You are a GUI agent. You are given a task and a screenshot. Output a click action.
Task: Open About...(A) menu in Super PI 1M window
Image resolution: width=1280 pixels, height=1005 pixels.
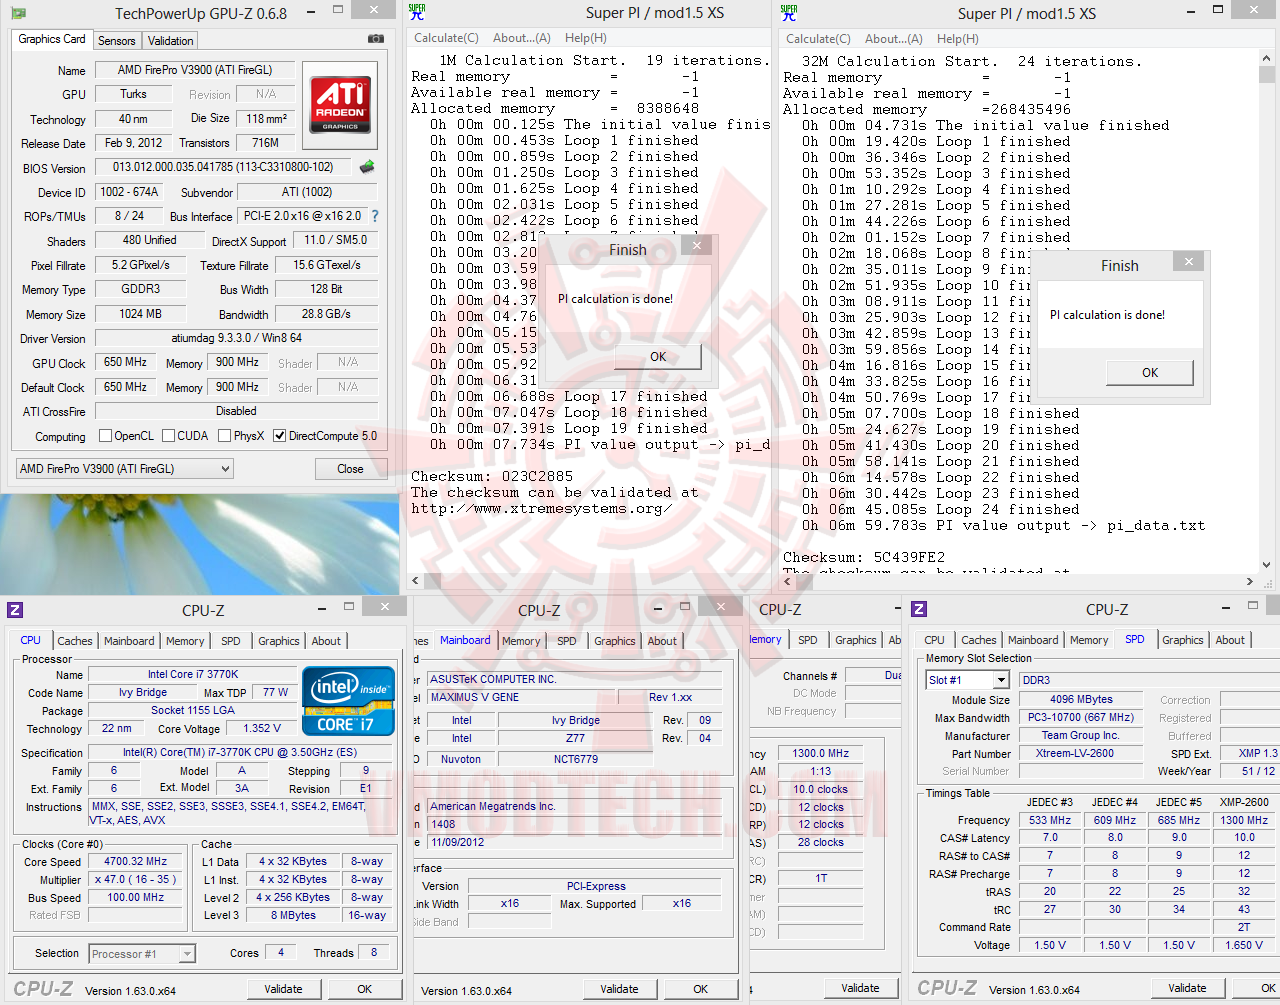point(522,38)
